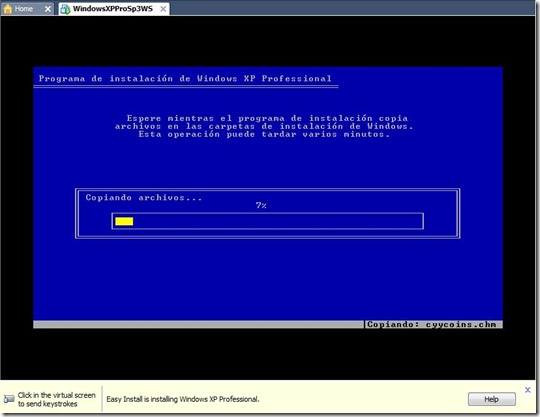Select the WindowsXPProSp3WS tab

pyautogui.click(x=114, y=9)
